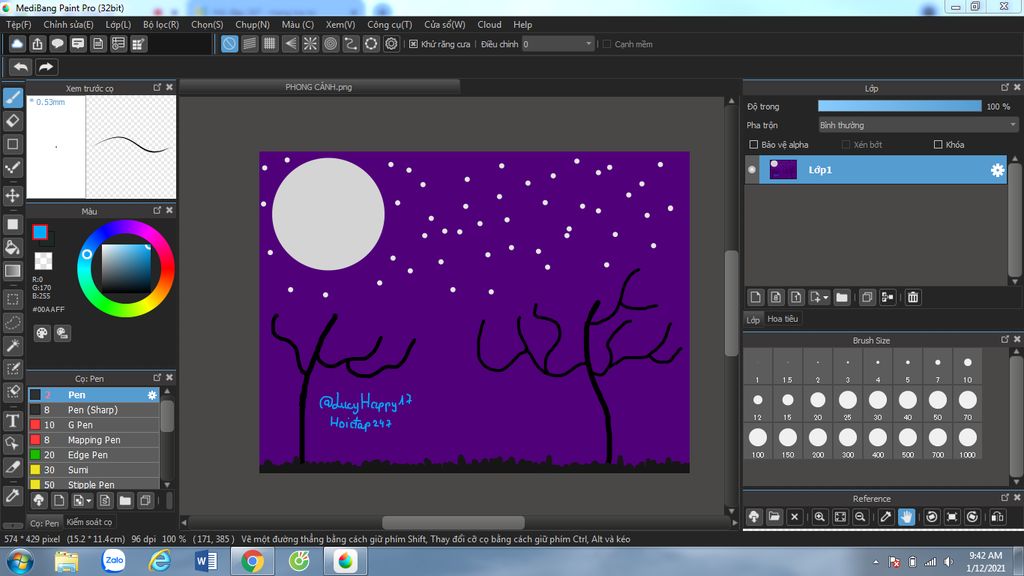Enable curve snap icon
Screen dimensions: 1024x576
pos(351,44)
